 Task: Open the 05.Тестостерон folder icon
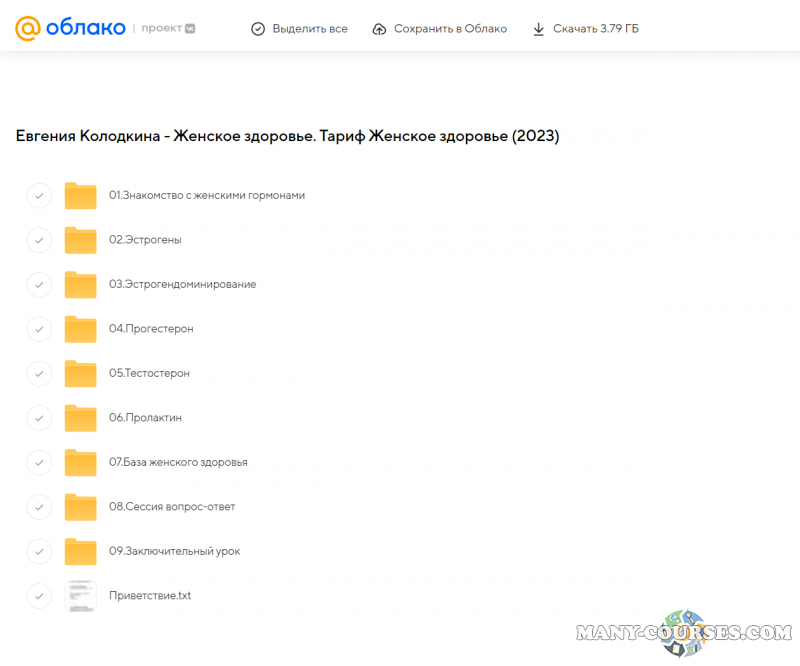(80, 373)
